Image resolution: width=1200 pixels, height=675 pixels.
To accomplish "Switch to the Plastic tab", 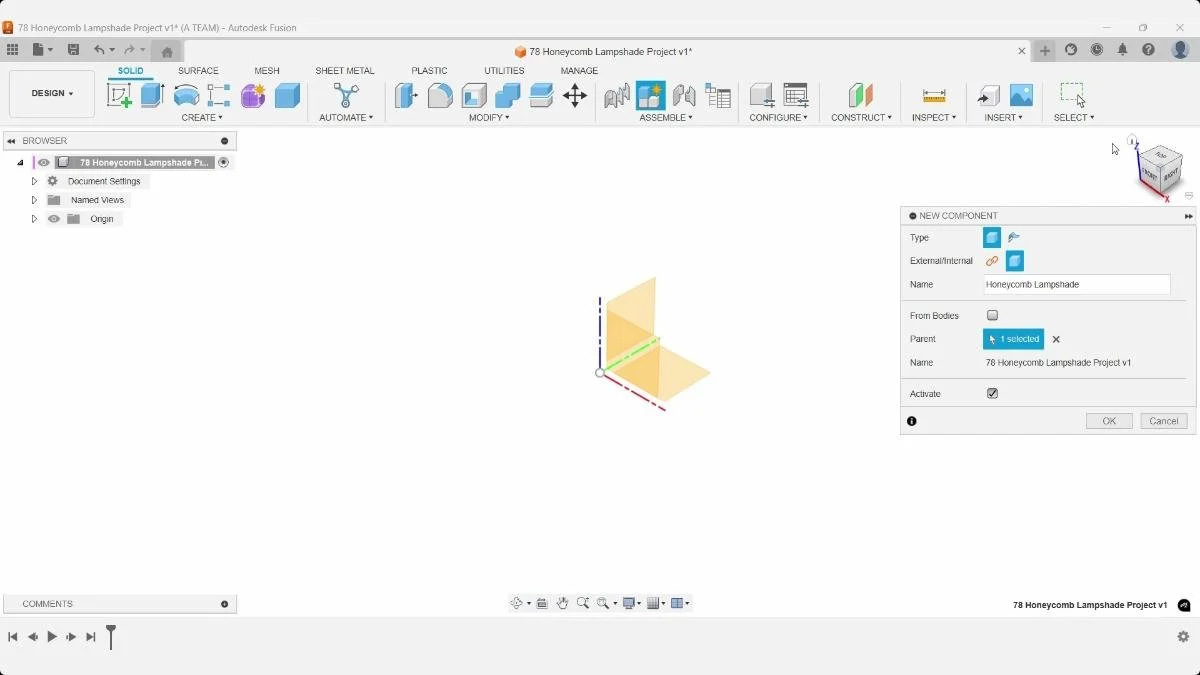I will point(429,71).
